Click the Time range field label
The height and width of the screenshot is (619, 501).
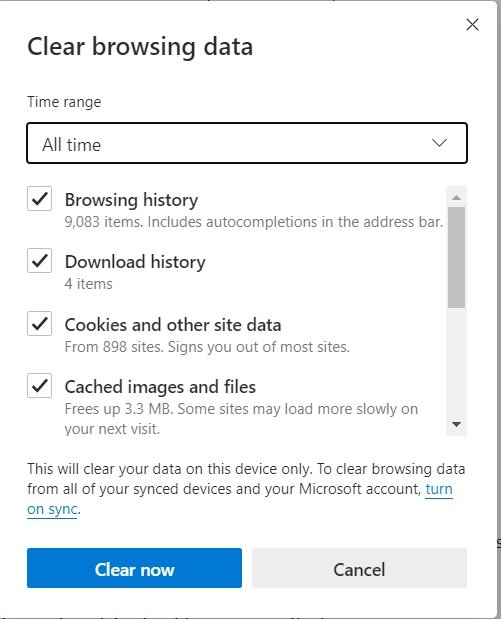(x=64, y=102)
